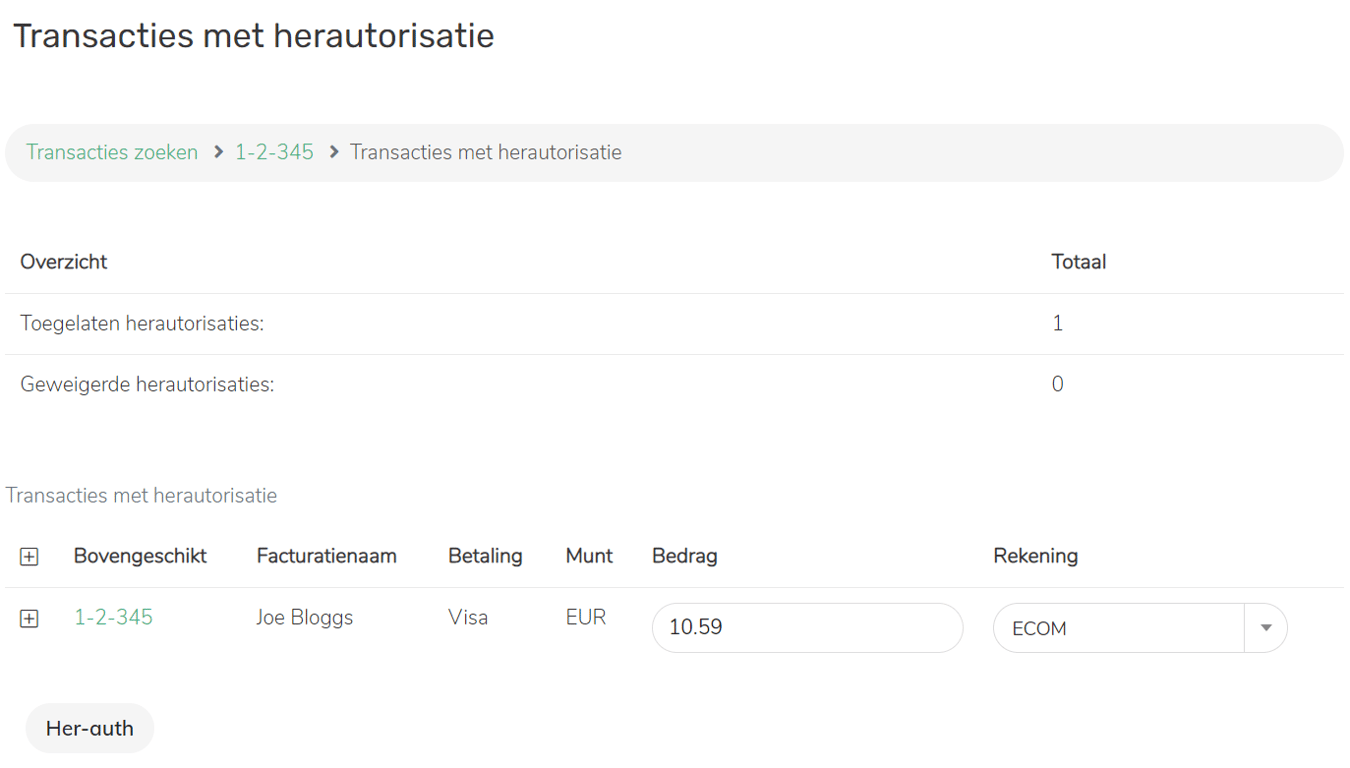Click the Rekening dropdown arrow
This screenshot has width=1350, height=768.
pos(1265,628)
